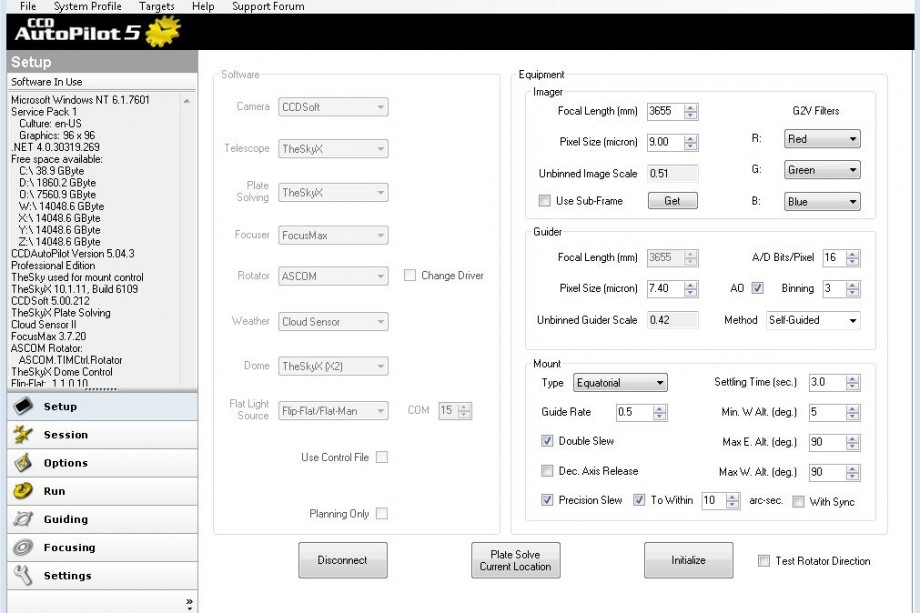Toggle Precision Slew checkbox

pos(547,500)
